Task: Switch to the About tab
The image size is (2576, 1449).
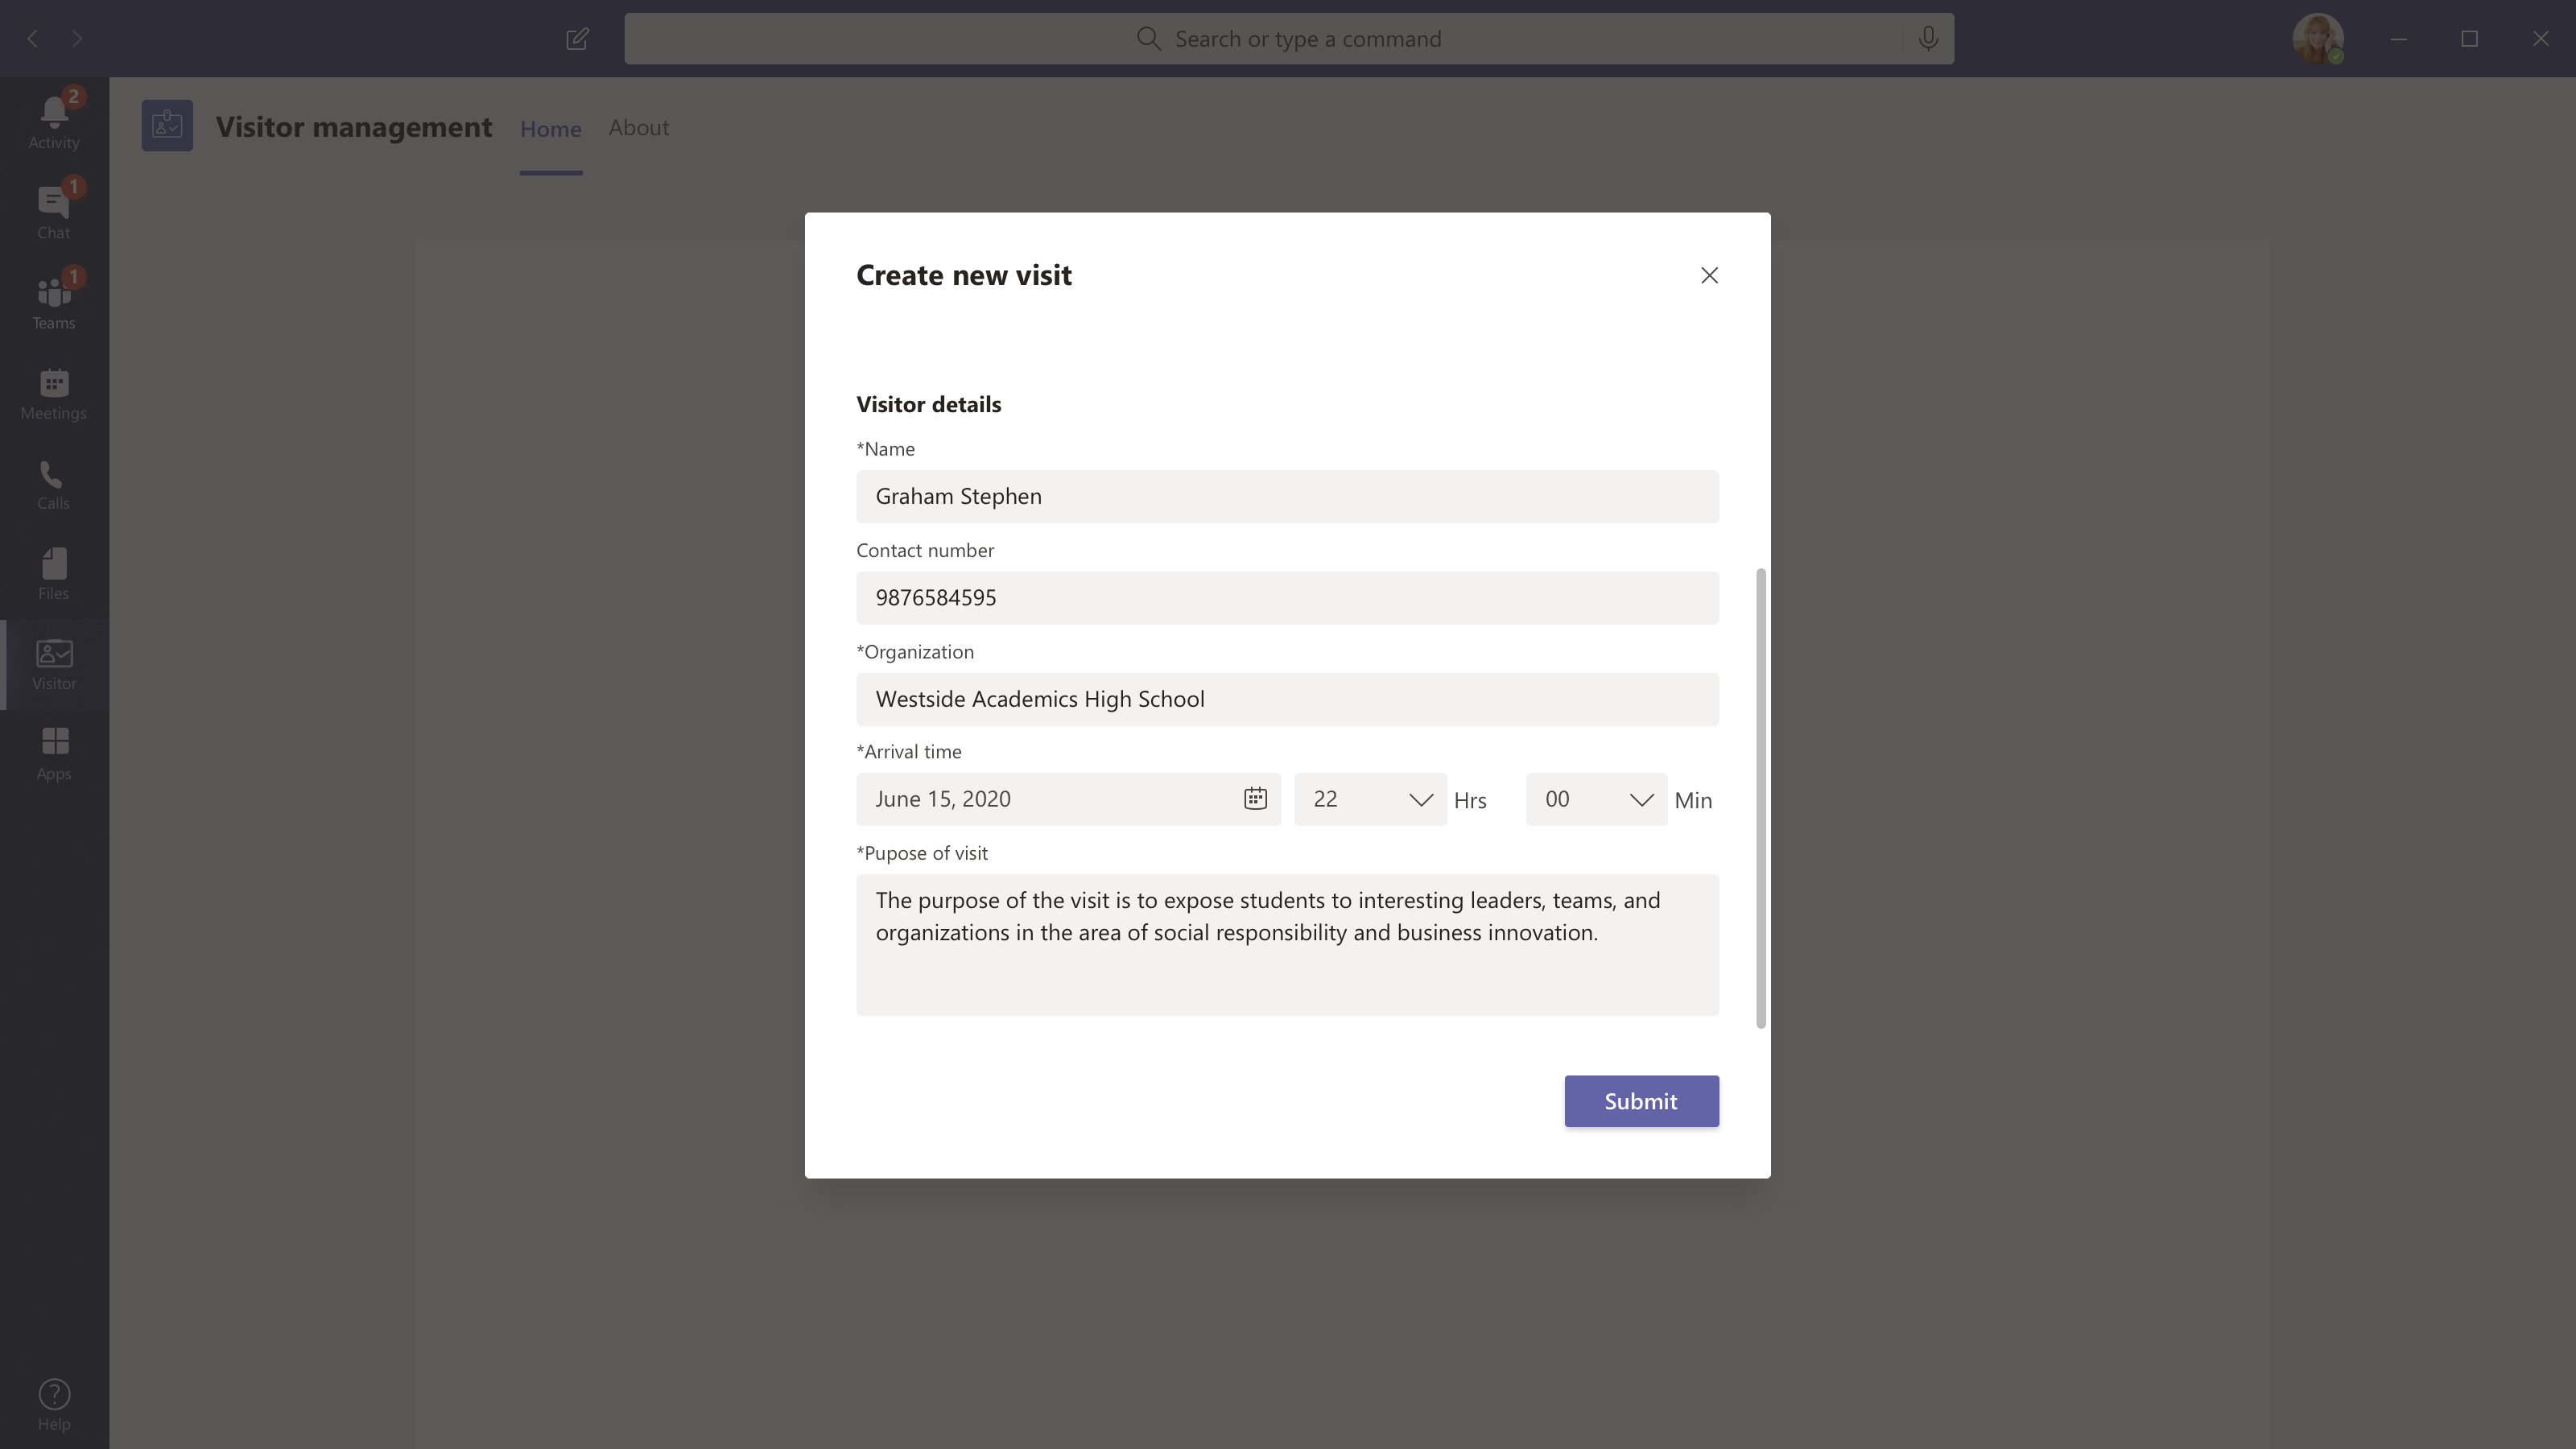Action: coord(638,128)
